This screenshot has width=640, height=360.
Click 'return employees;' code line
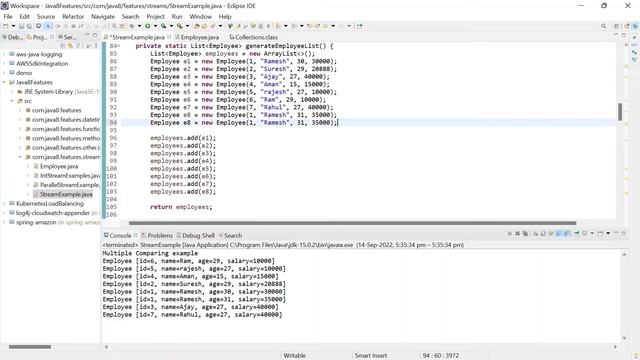pos(181,207)
